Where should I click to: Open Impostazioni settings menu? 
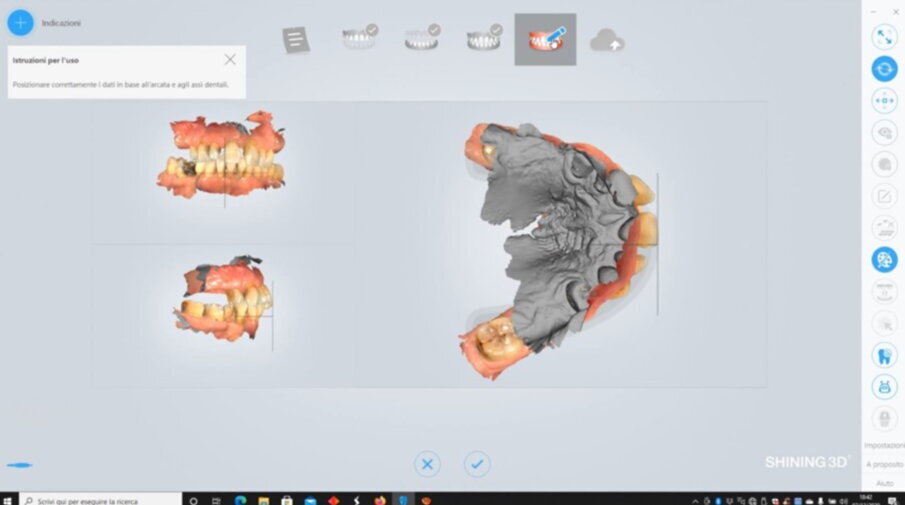[x=884, y=446]
